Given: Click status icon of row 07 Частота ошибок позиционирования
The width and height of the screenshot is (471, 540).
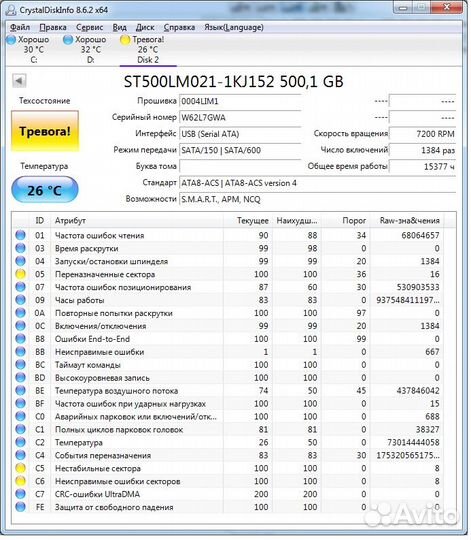Looking at the screenshot, I should coord(21,287).
